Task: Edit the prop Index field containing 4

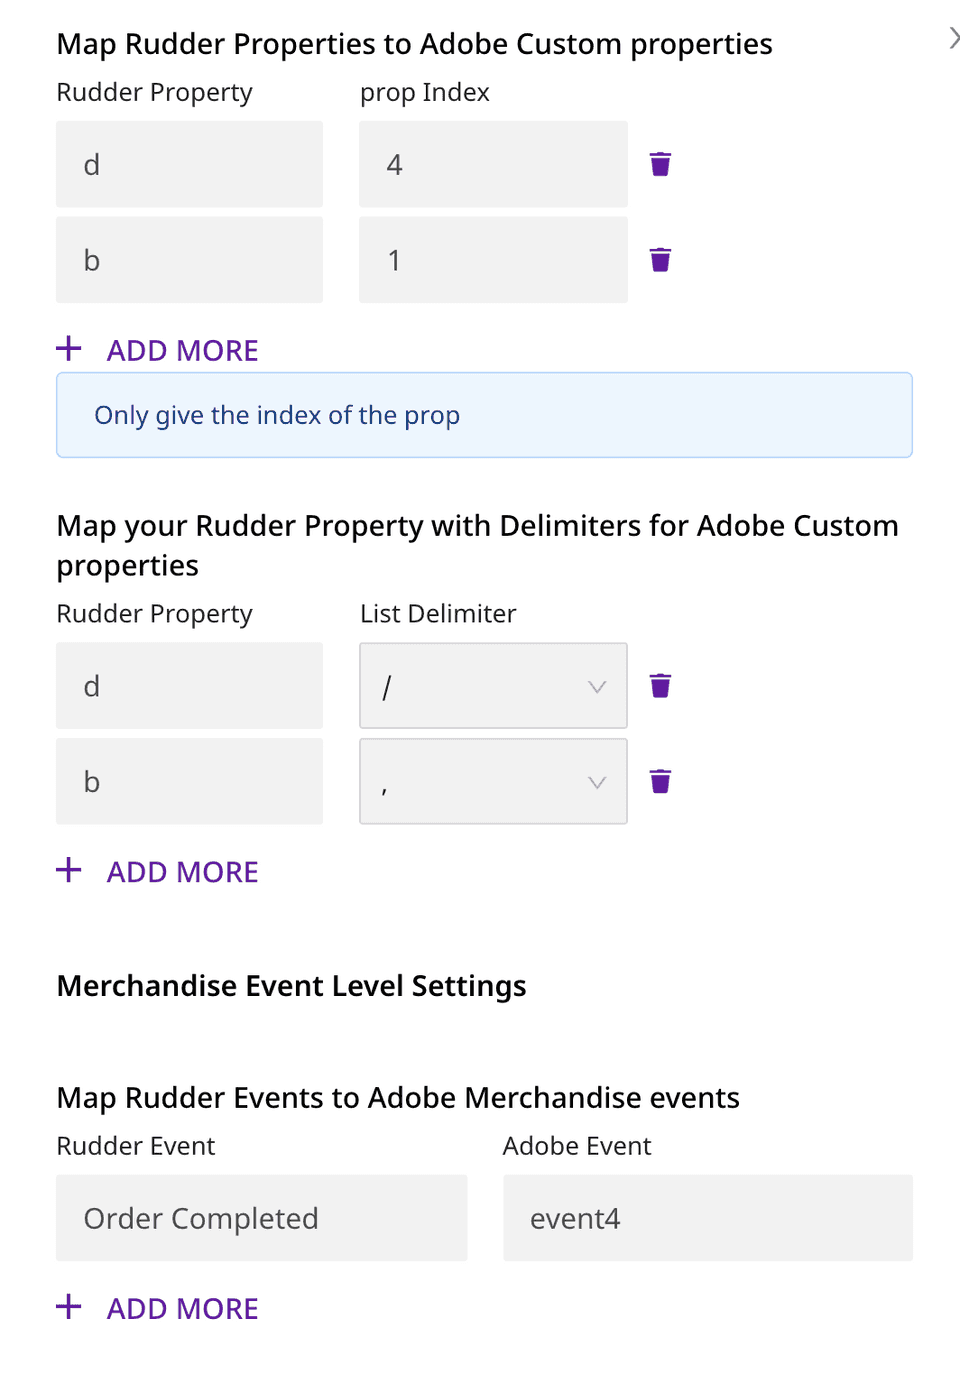Action: pos(493,164)
